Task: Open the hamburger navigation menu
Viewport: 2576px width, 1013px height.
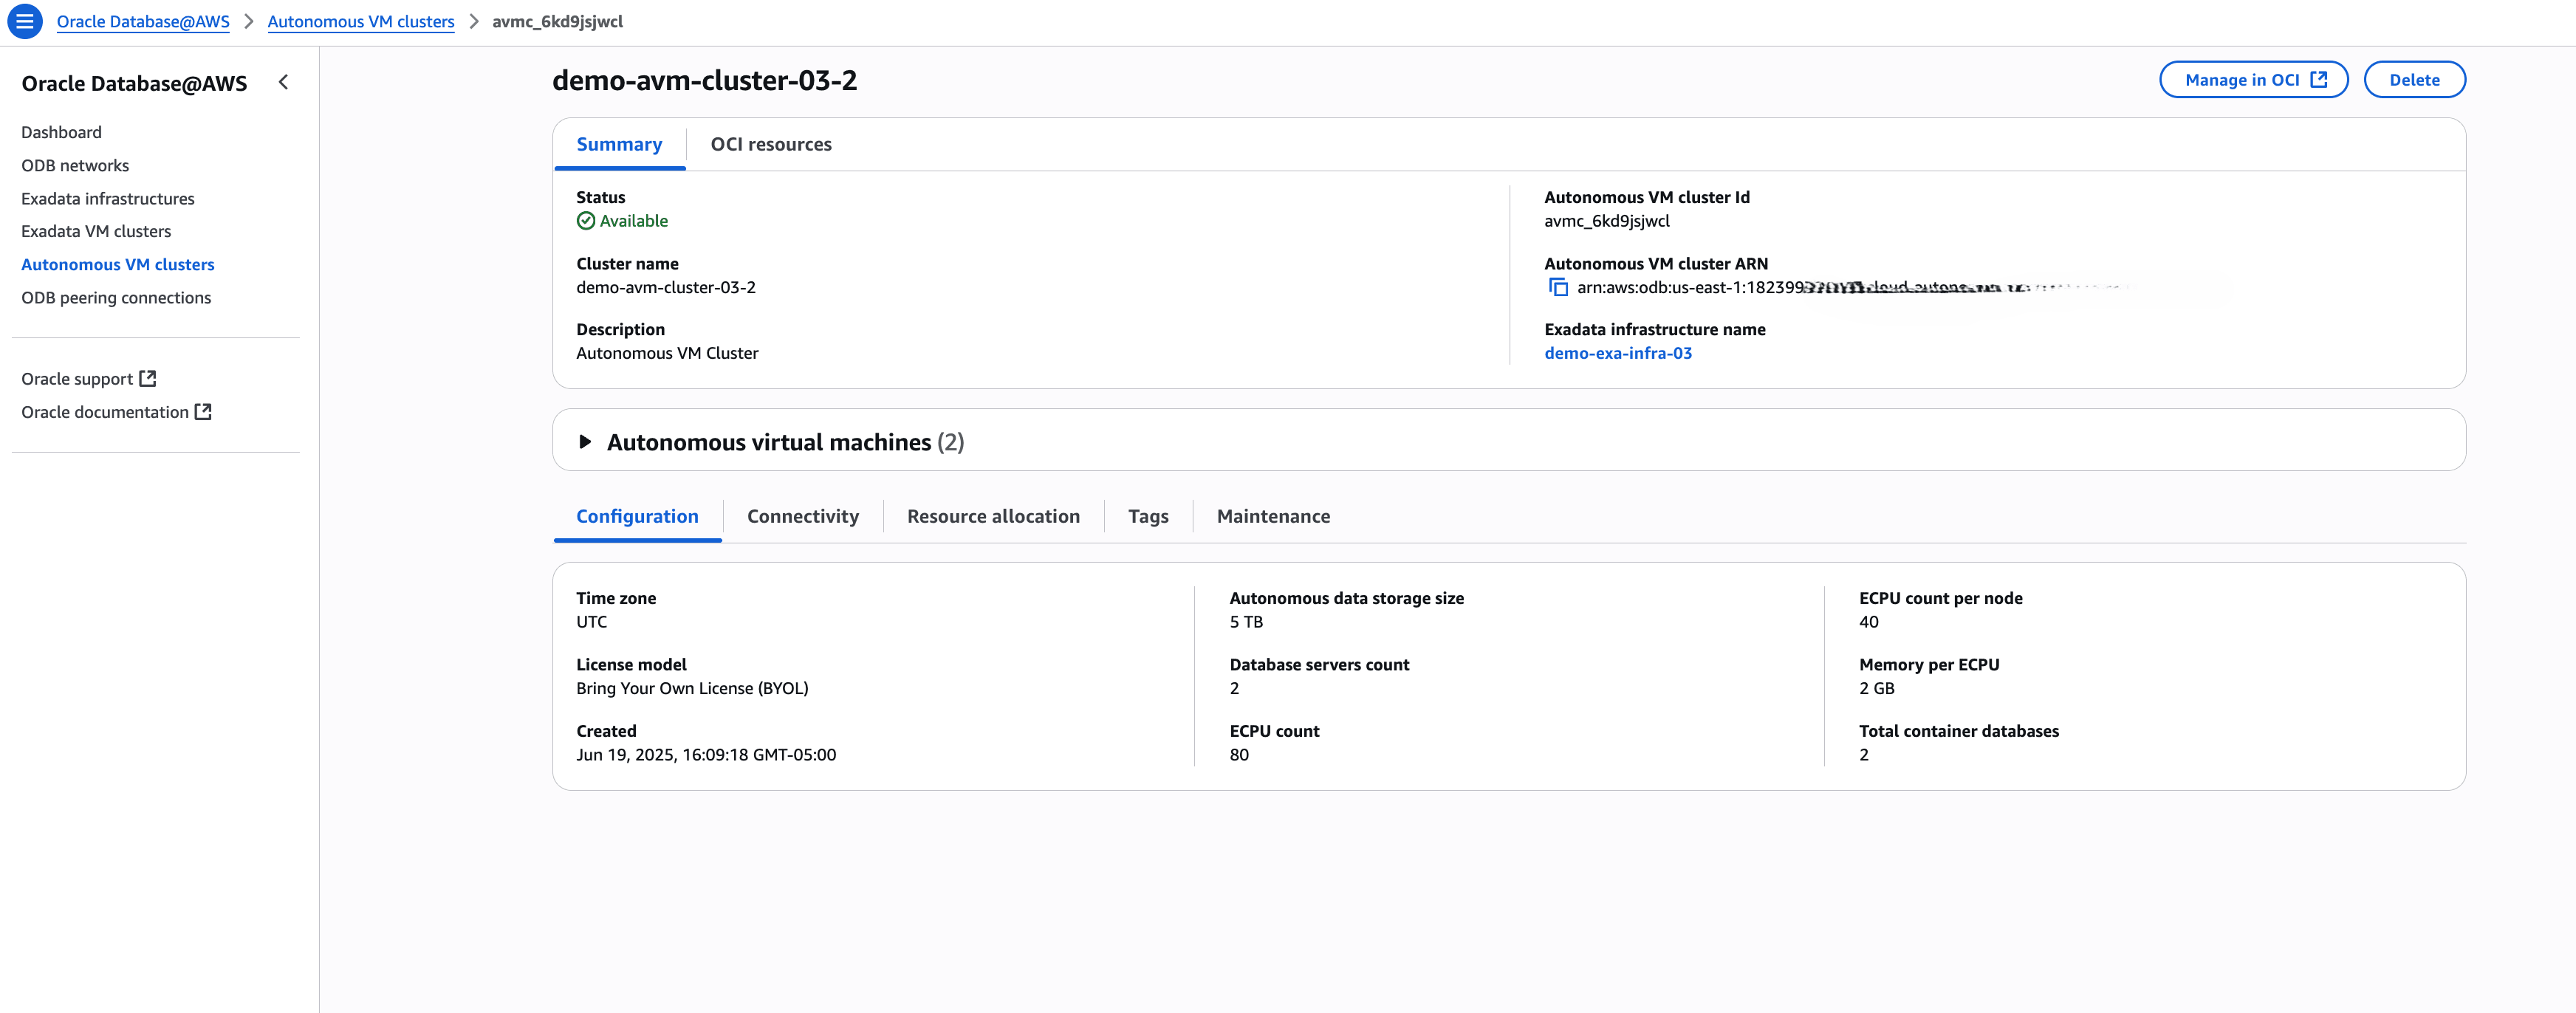Action: tap(24, 21)
